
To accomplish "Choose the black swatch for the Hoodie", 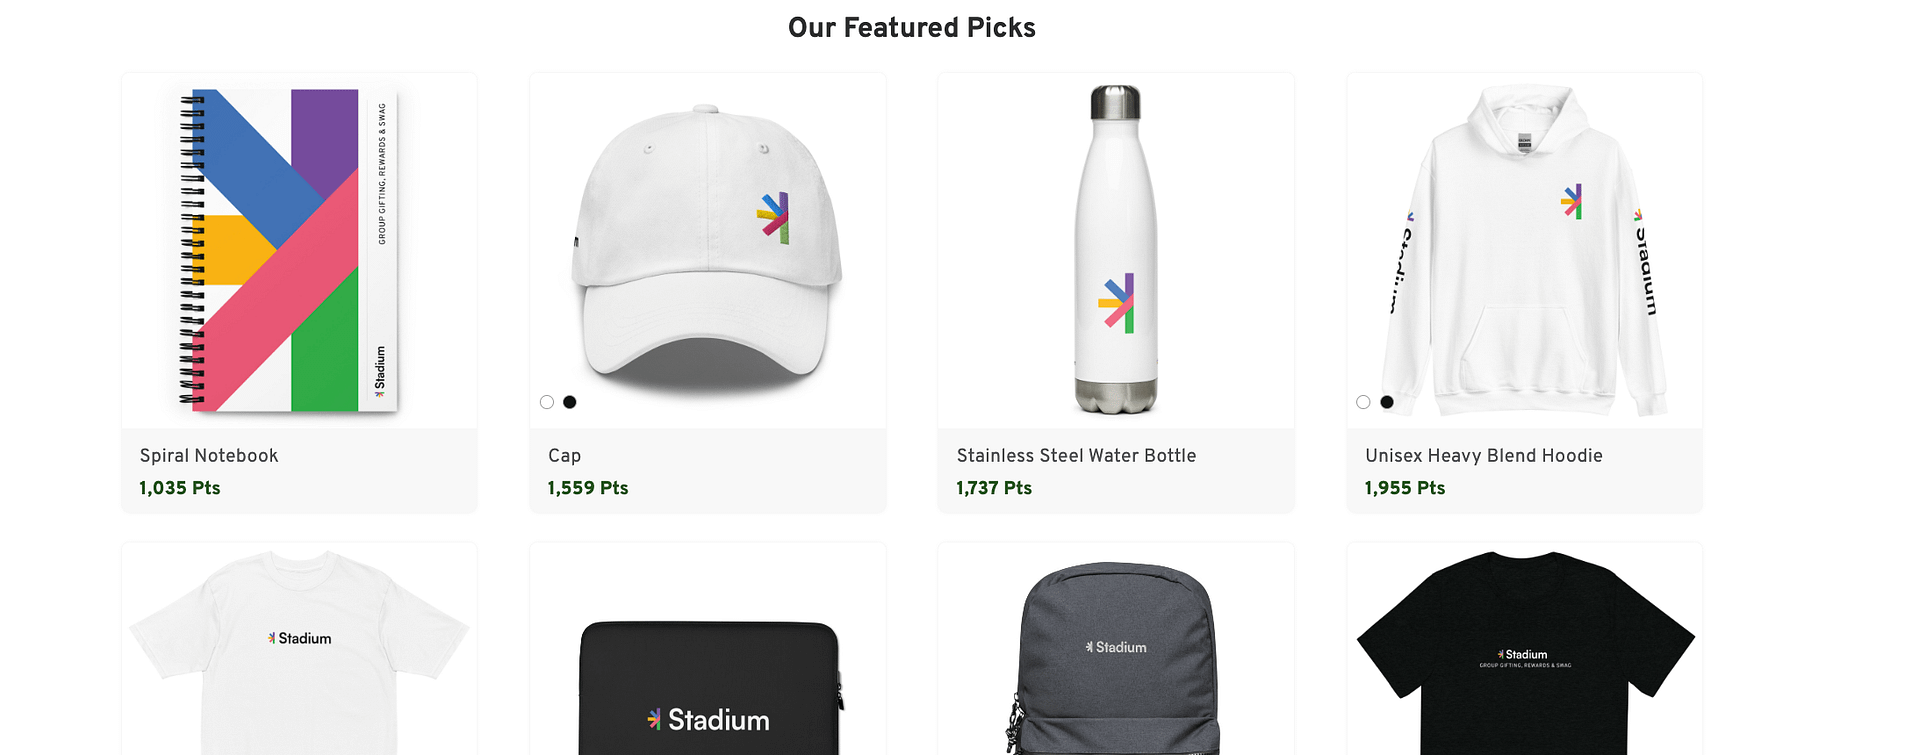I will [x=1387, y=402].
